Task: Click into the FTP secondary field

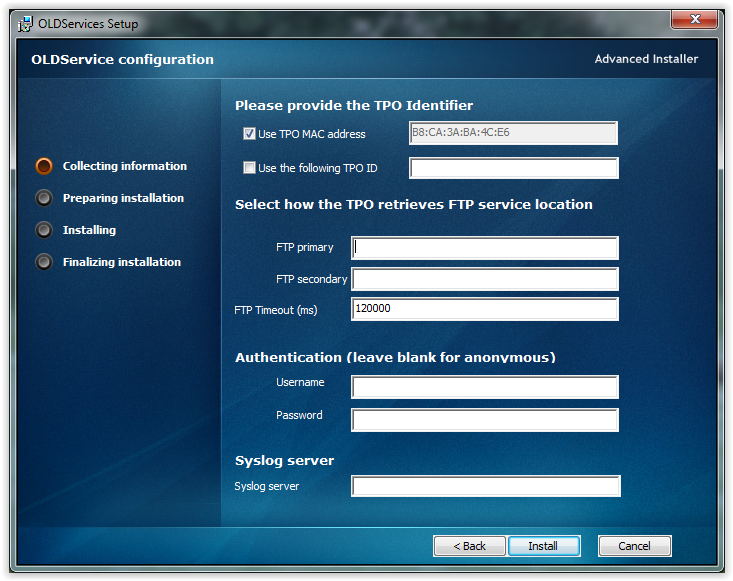Action: coord(484,279)
